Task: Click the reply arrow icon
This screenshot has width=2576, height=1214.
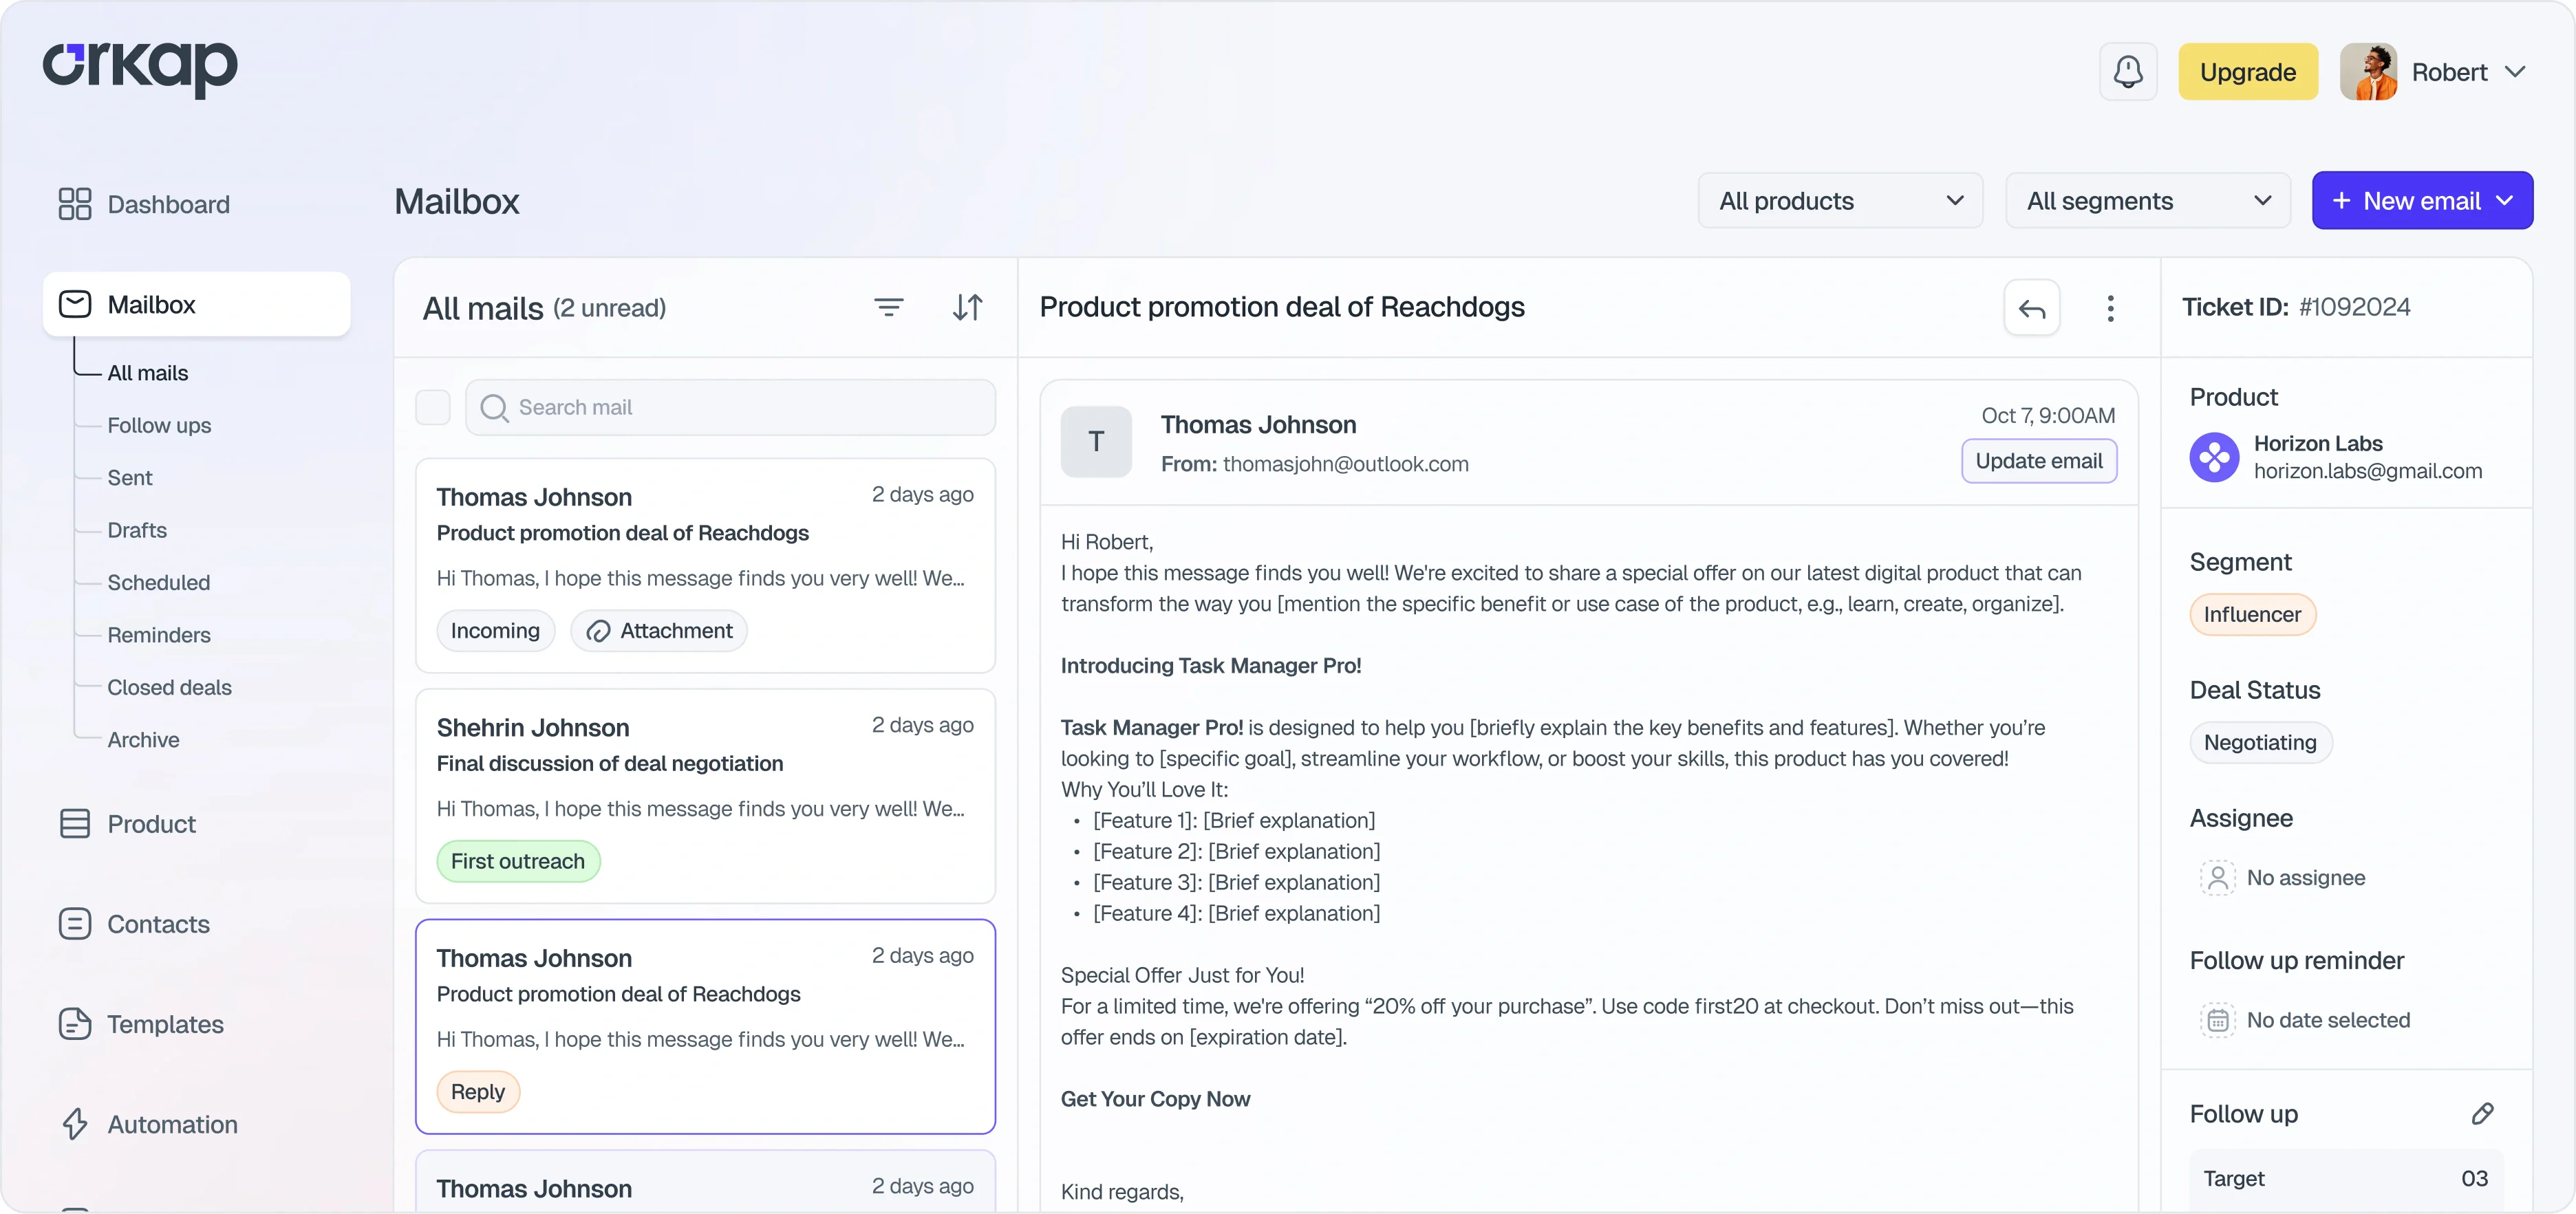Action: click(x=2031, y=308)
